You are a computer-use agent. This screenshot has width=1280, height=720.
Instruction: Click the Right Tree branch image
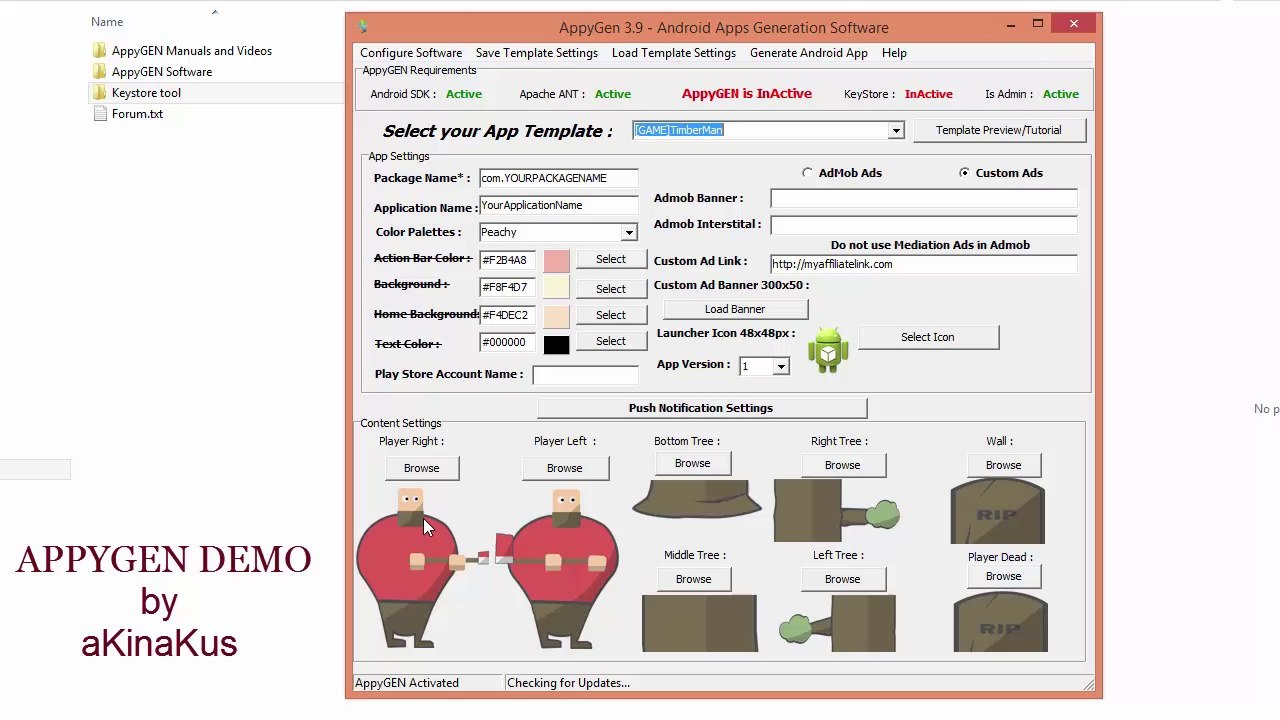click(x=837, y=511)
